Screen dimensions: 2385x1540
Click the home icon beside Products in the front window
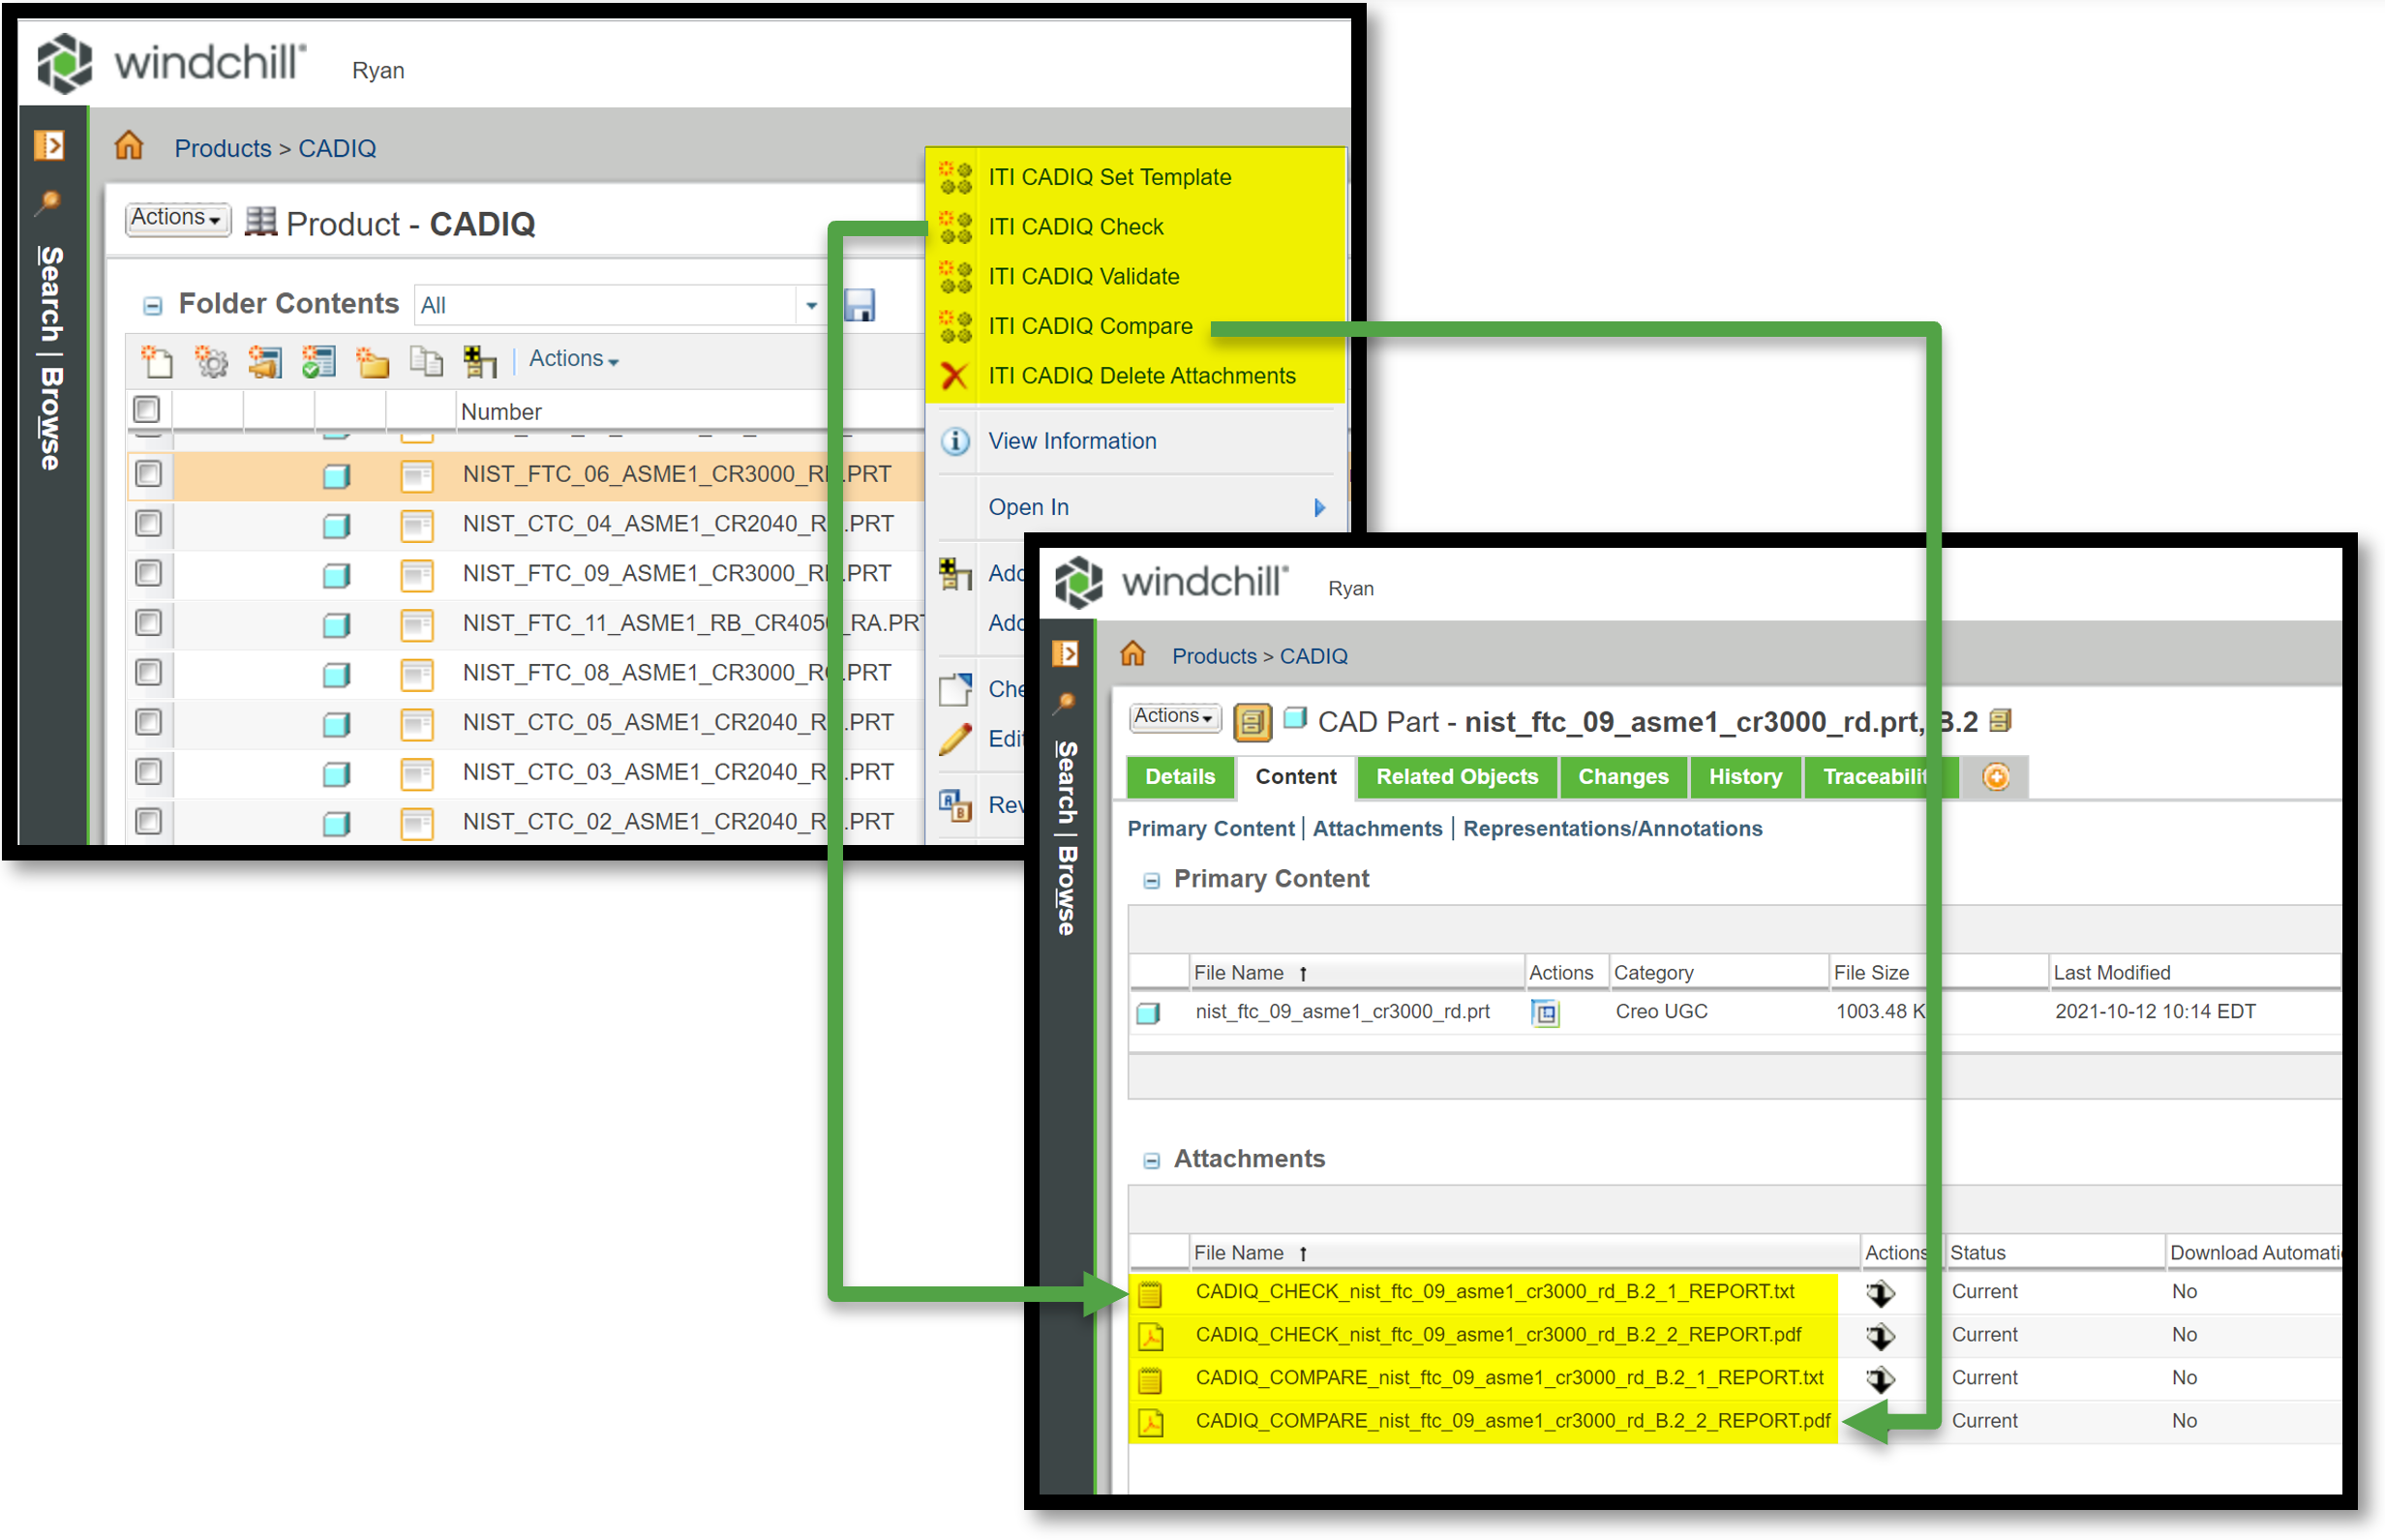(x=1132, y=654)
